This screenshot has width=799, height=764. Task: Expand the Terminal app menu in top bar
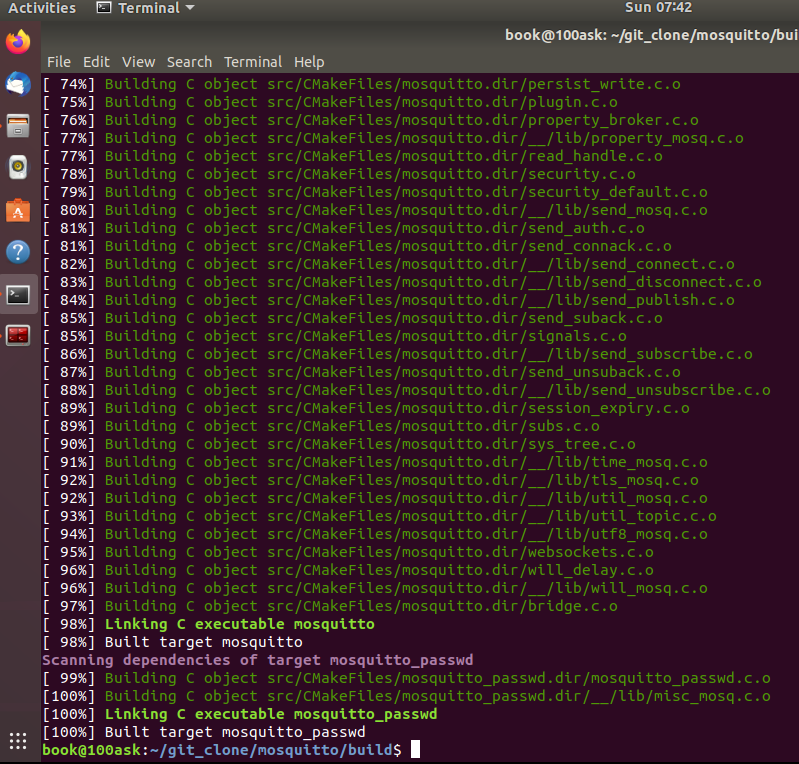(x=146, y=8)
